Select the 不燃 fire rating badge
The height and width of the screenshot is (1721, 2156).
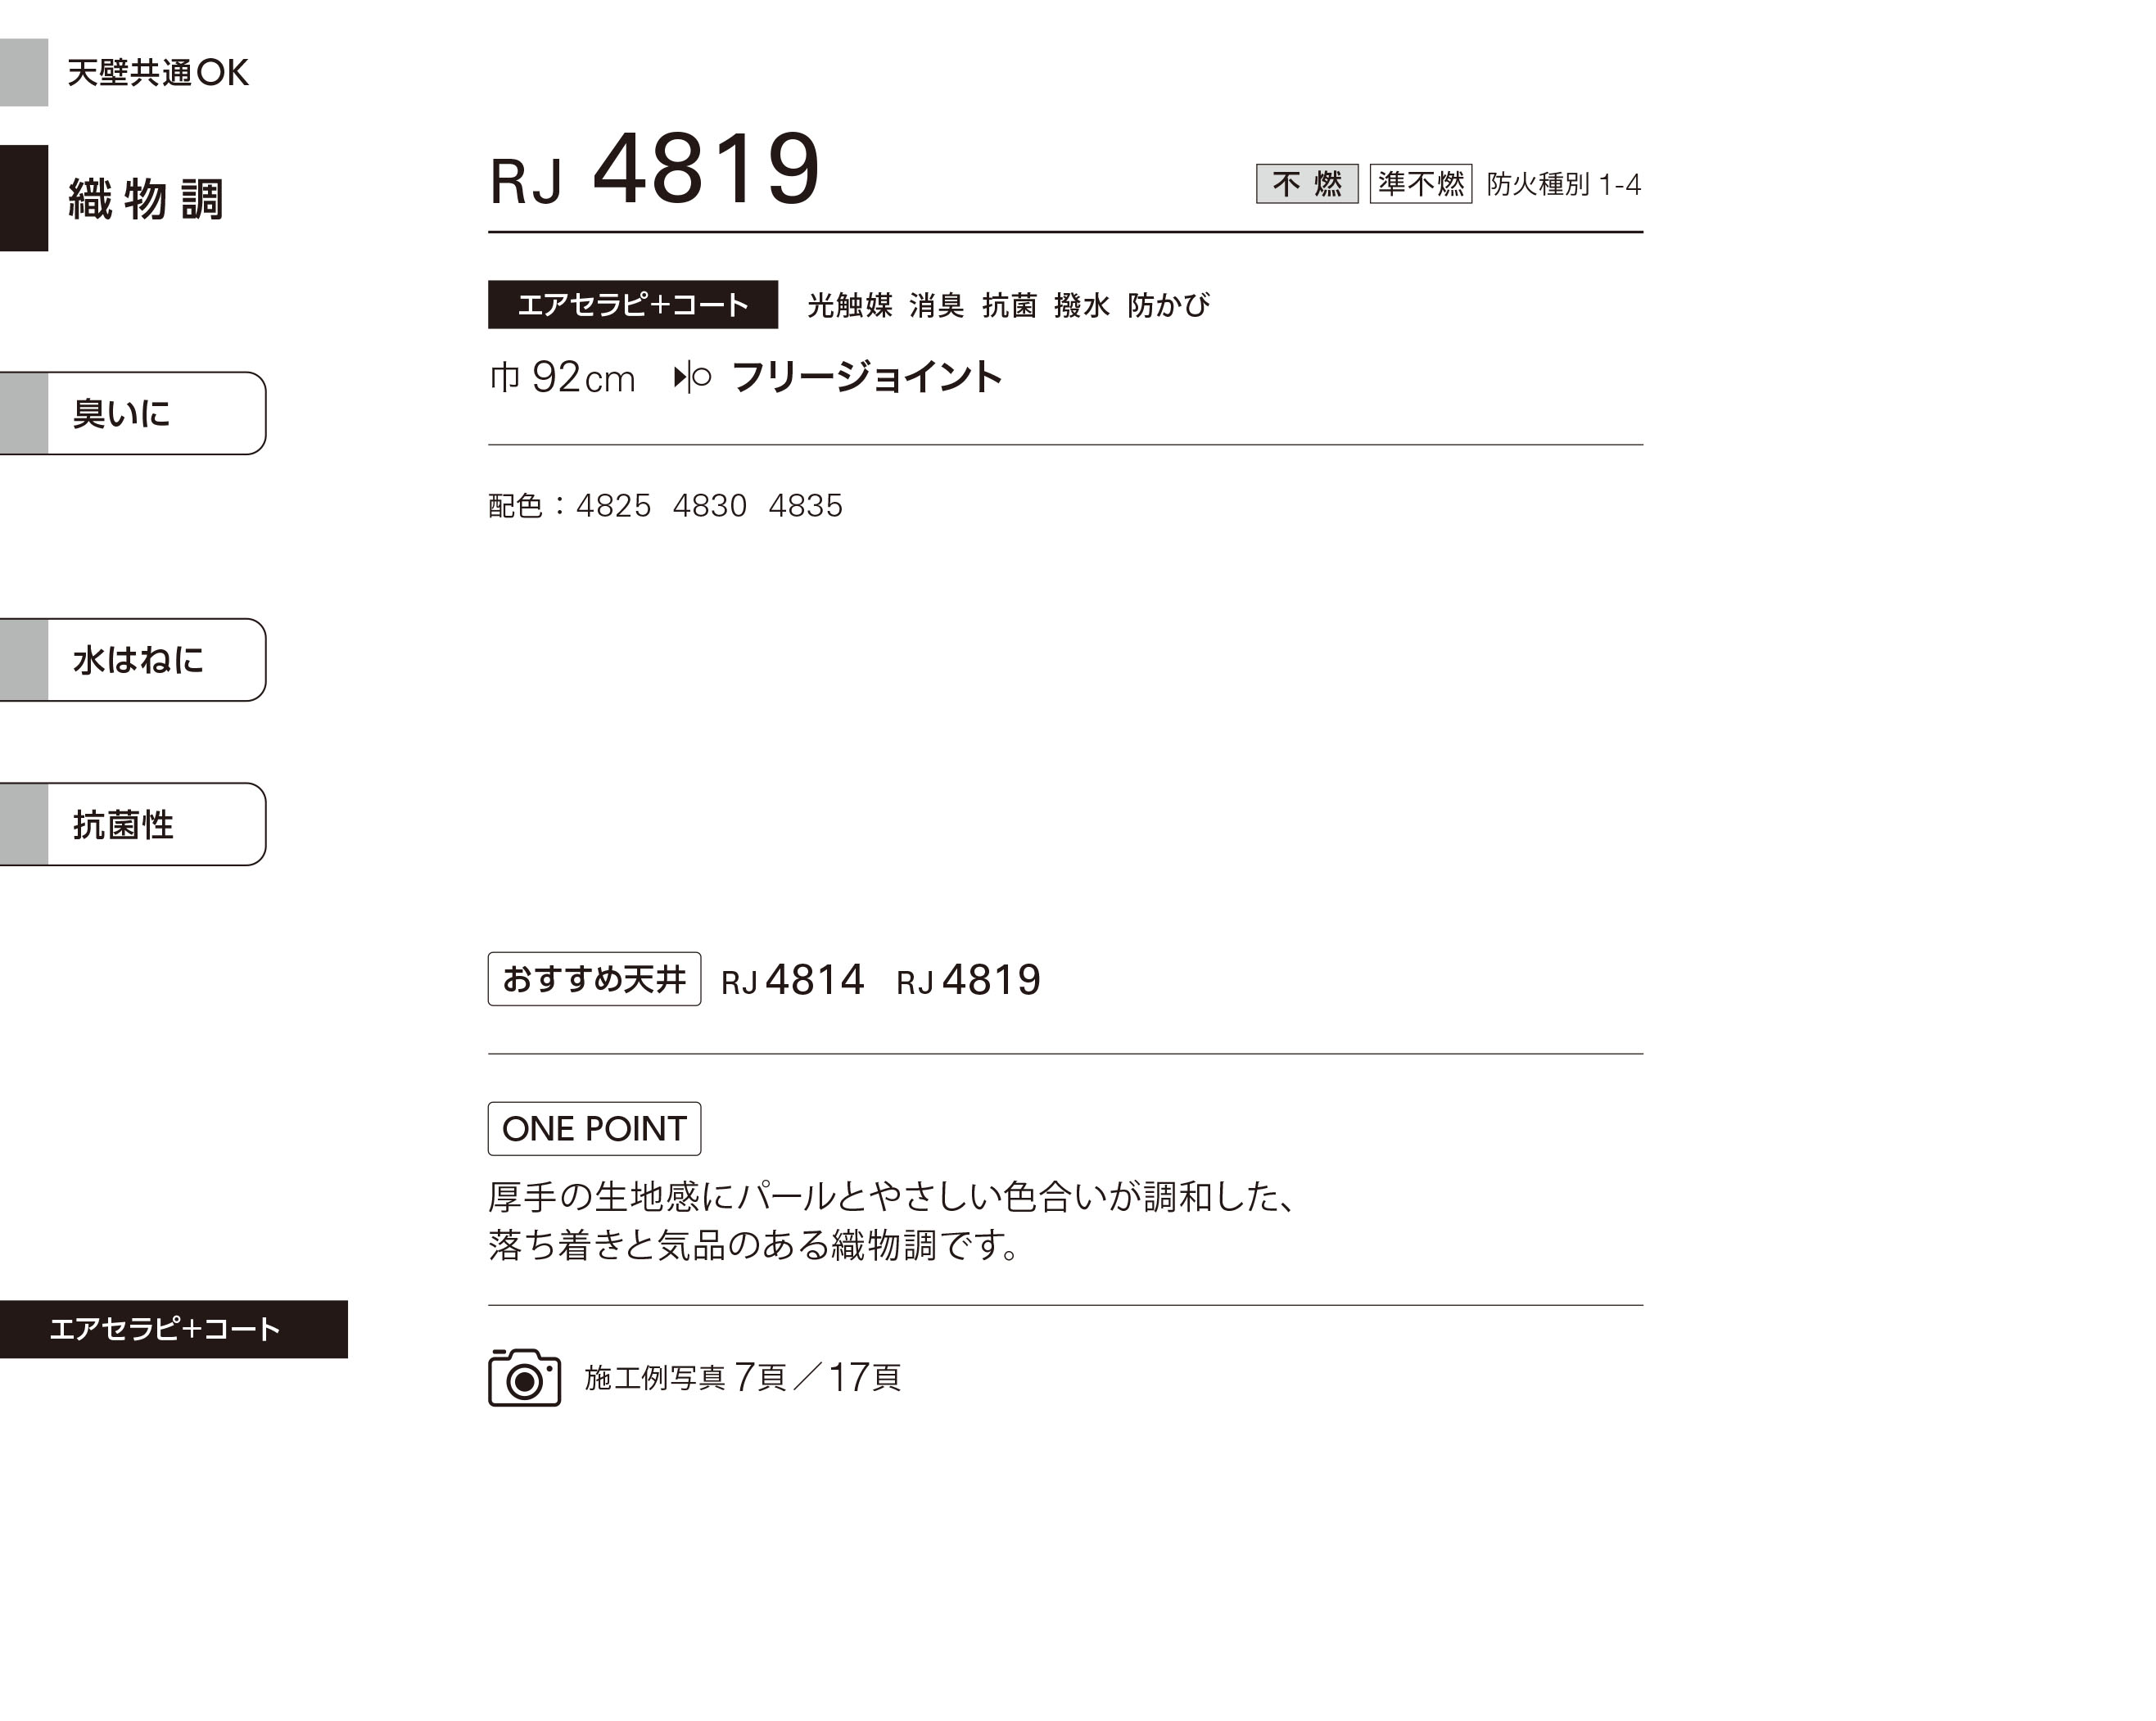coord(1306,184)
